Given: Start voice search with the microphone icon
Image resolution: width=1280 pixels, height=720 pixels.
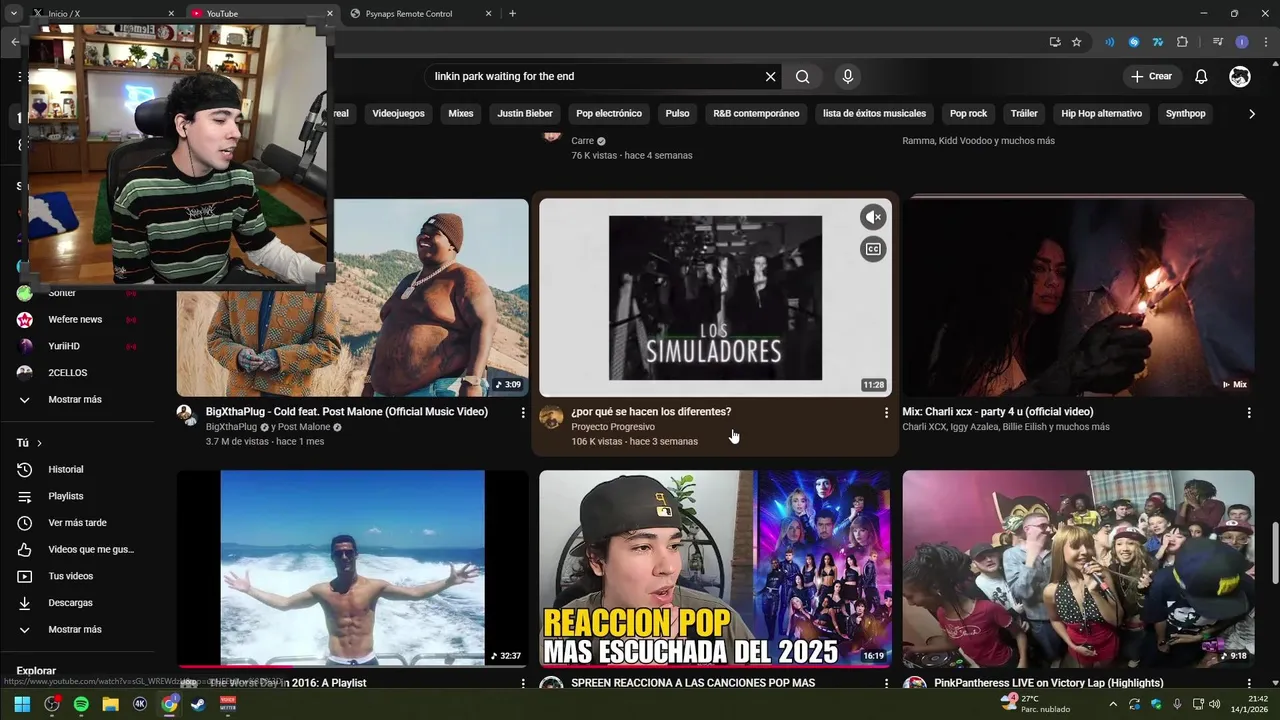Looking at the screenshot, I should click(x=848, y=76).
